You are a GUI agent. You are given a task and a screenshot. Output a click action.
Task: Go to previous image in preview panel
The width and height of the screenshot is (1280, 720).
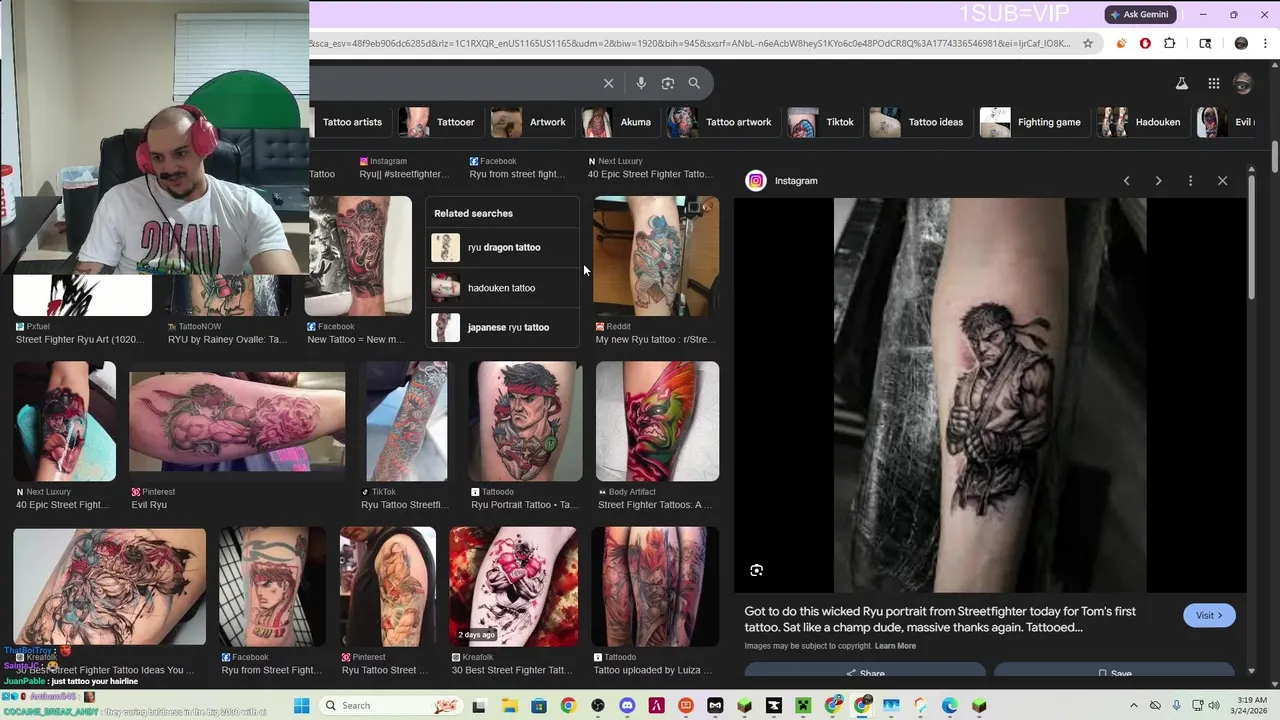coord(1126,181)
